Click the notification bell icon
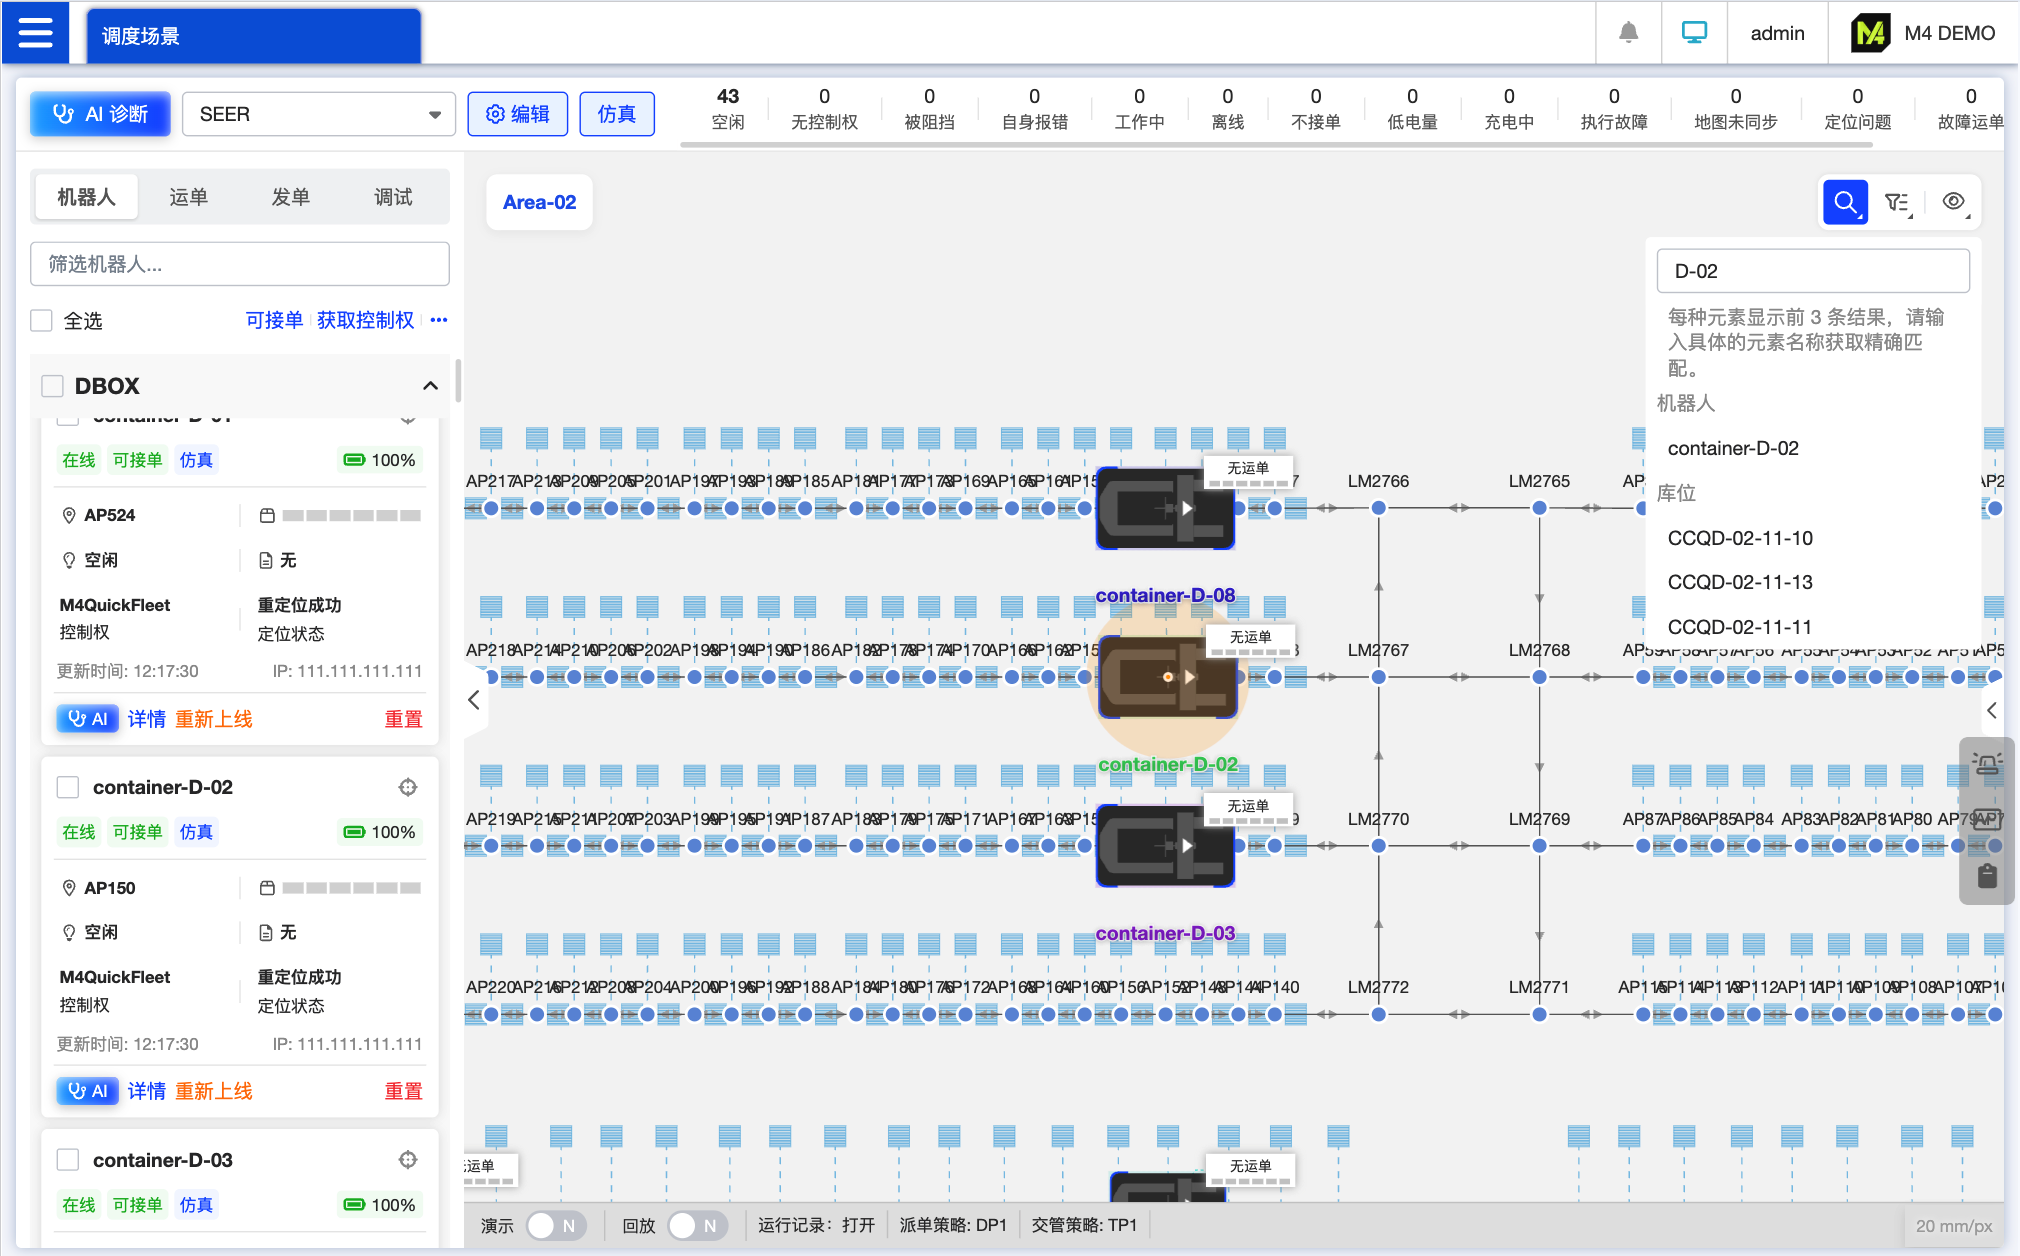2020x1256 pixels. 1628,33
